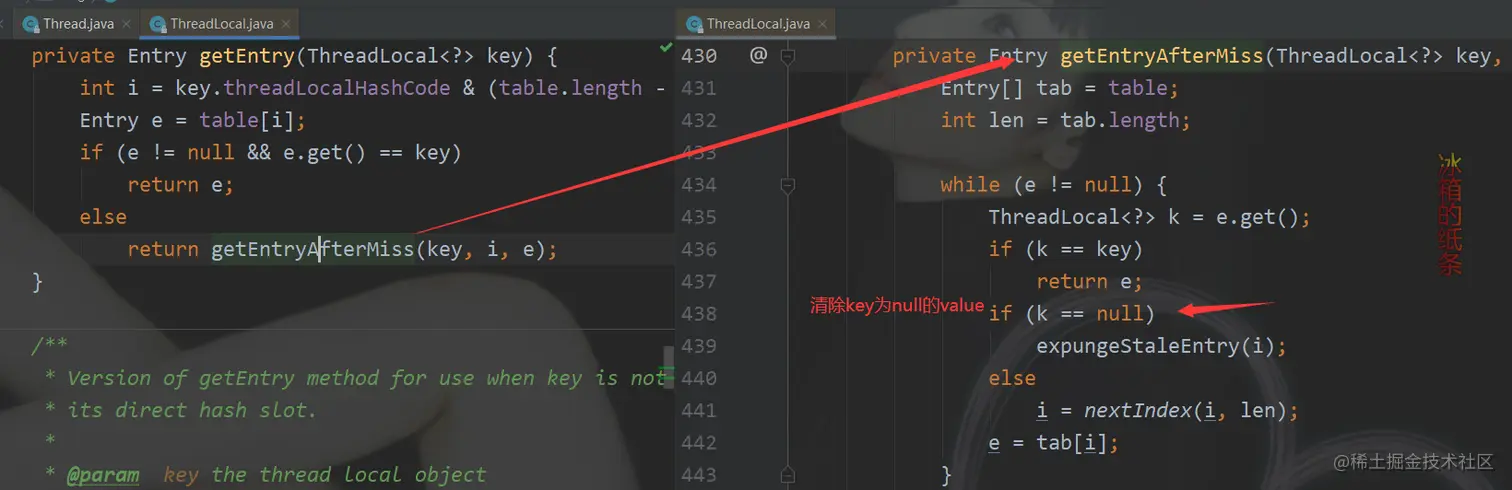Click line number 430 in the gutter

pos(699,57)
